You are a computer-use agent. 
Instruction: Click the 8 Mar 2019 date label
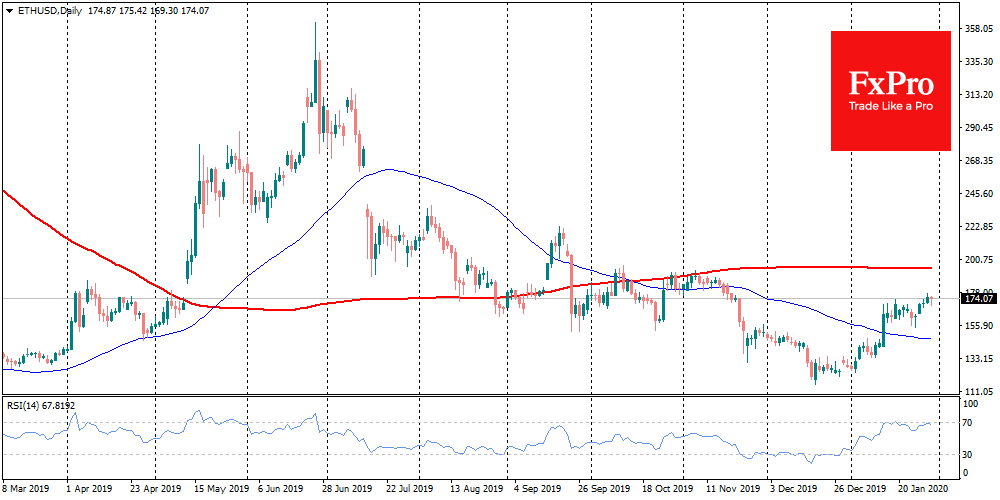(x=27, y=490)
